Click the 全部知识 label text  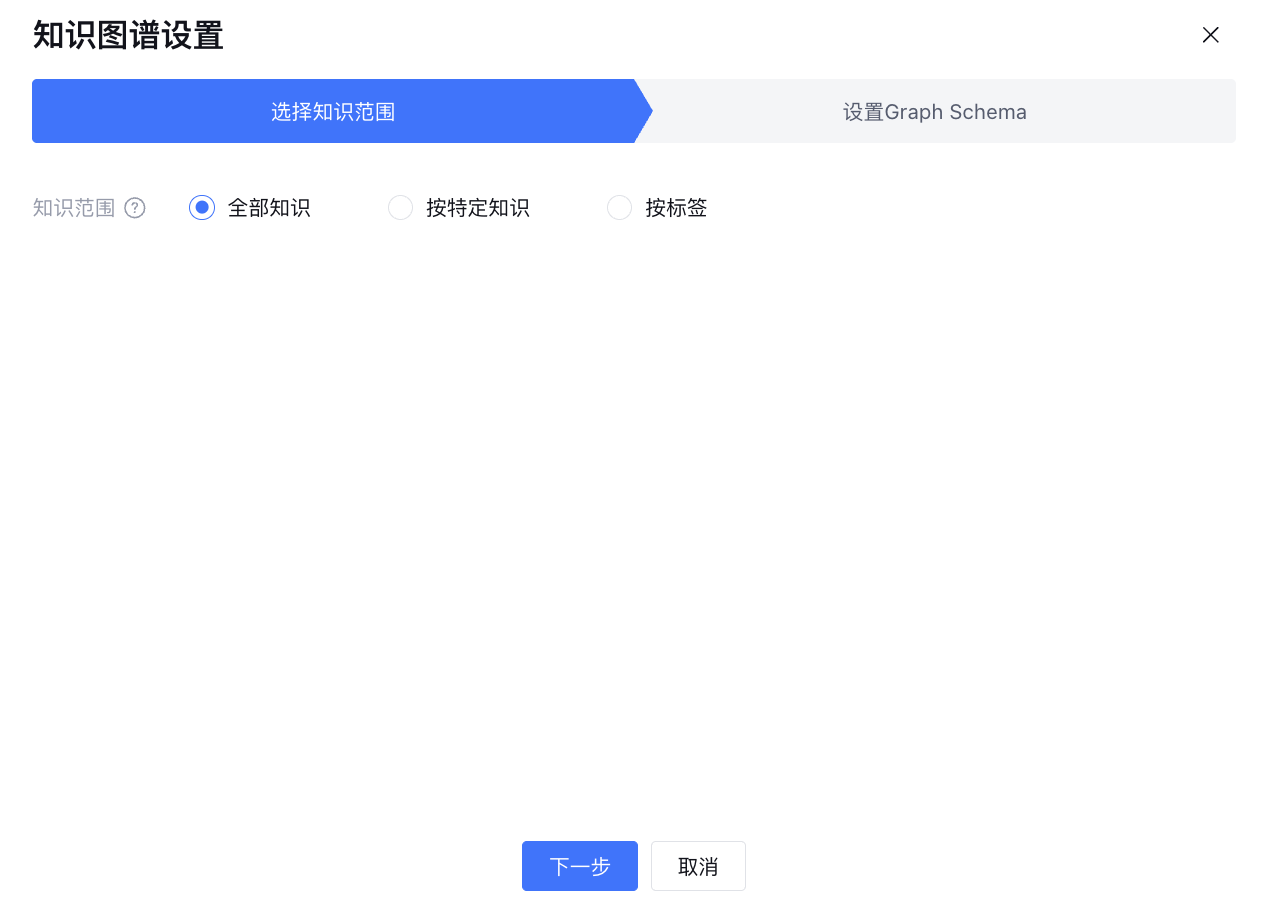[269, 208]
